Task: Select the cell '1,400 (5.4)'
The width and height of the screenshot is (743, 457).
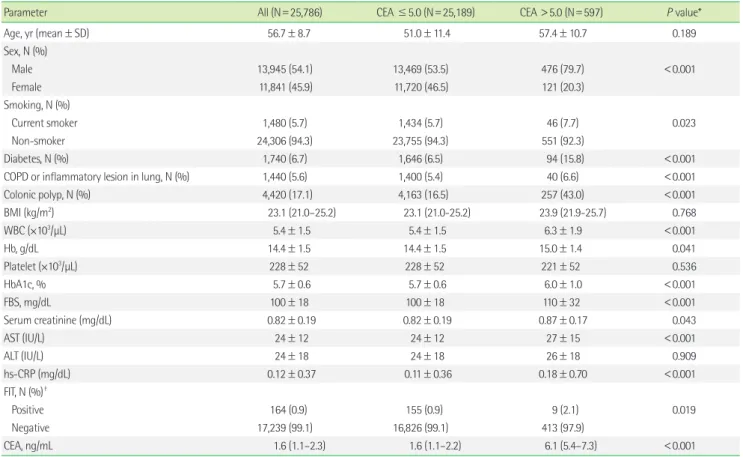Action: [x=420, y=177]
